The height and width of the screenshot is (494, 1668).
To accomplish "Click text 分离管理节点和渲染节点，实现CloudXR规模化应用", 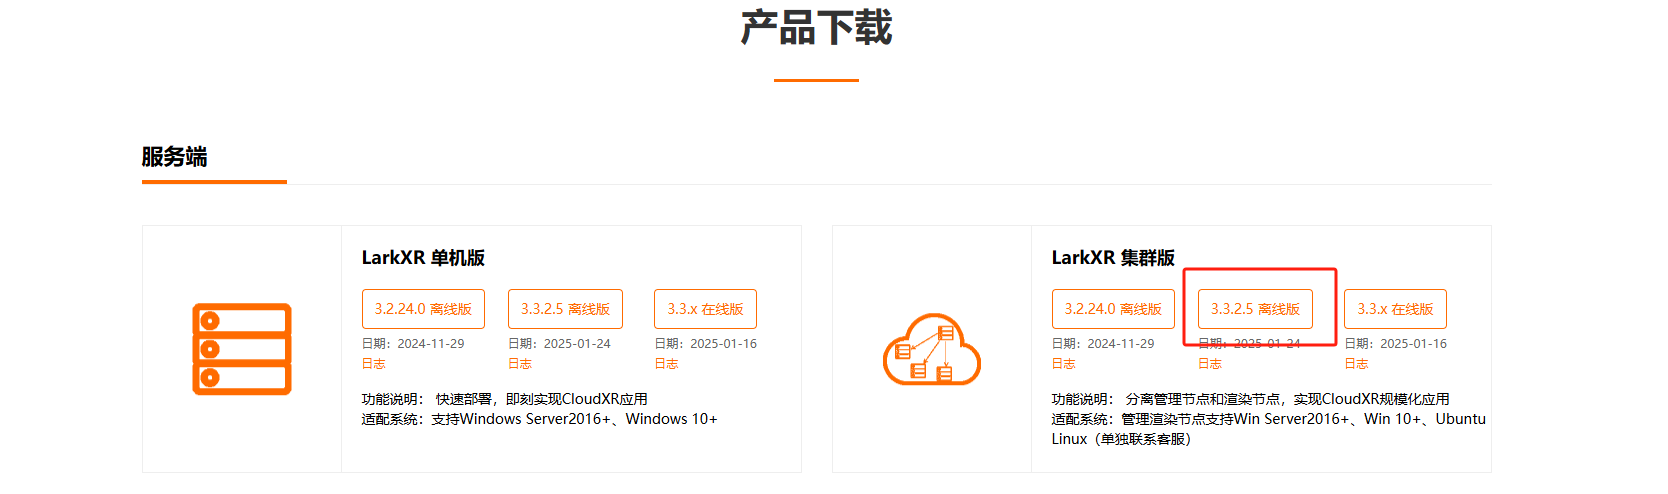I will pyautogui.click(x=1287, y=399).
